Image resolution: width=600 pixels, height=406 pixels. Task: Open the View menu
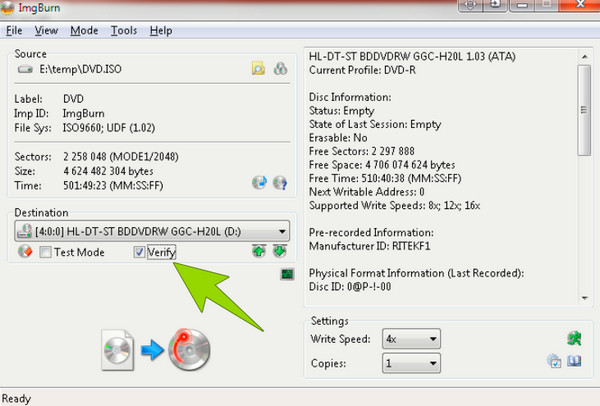(x=46, y=30)
